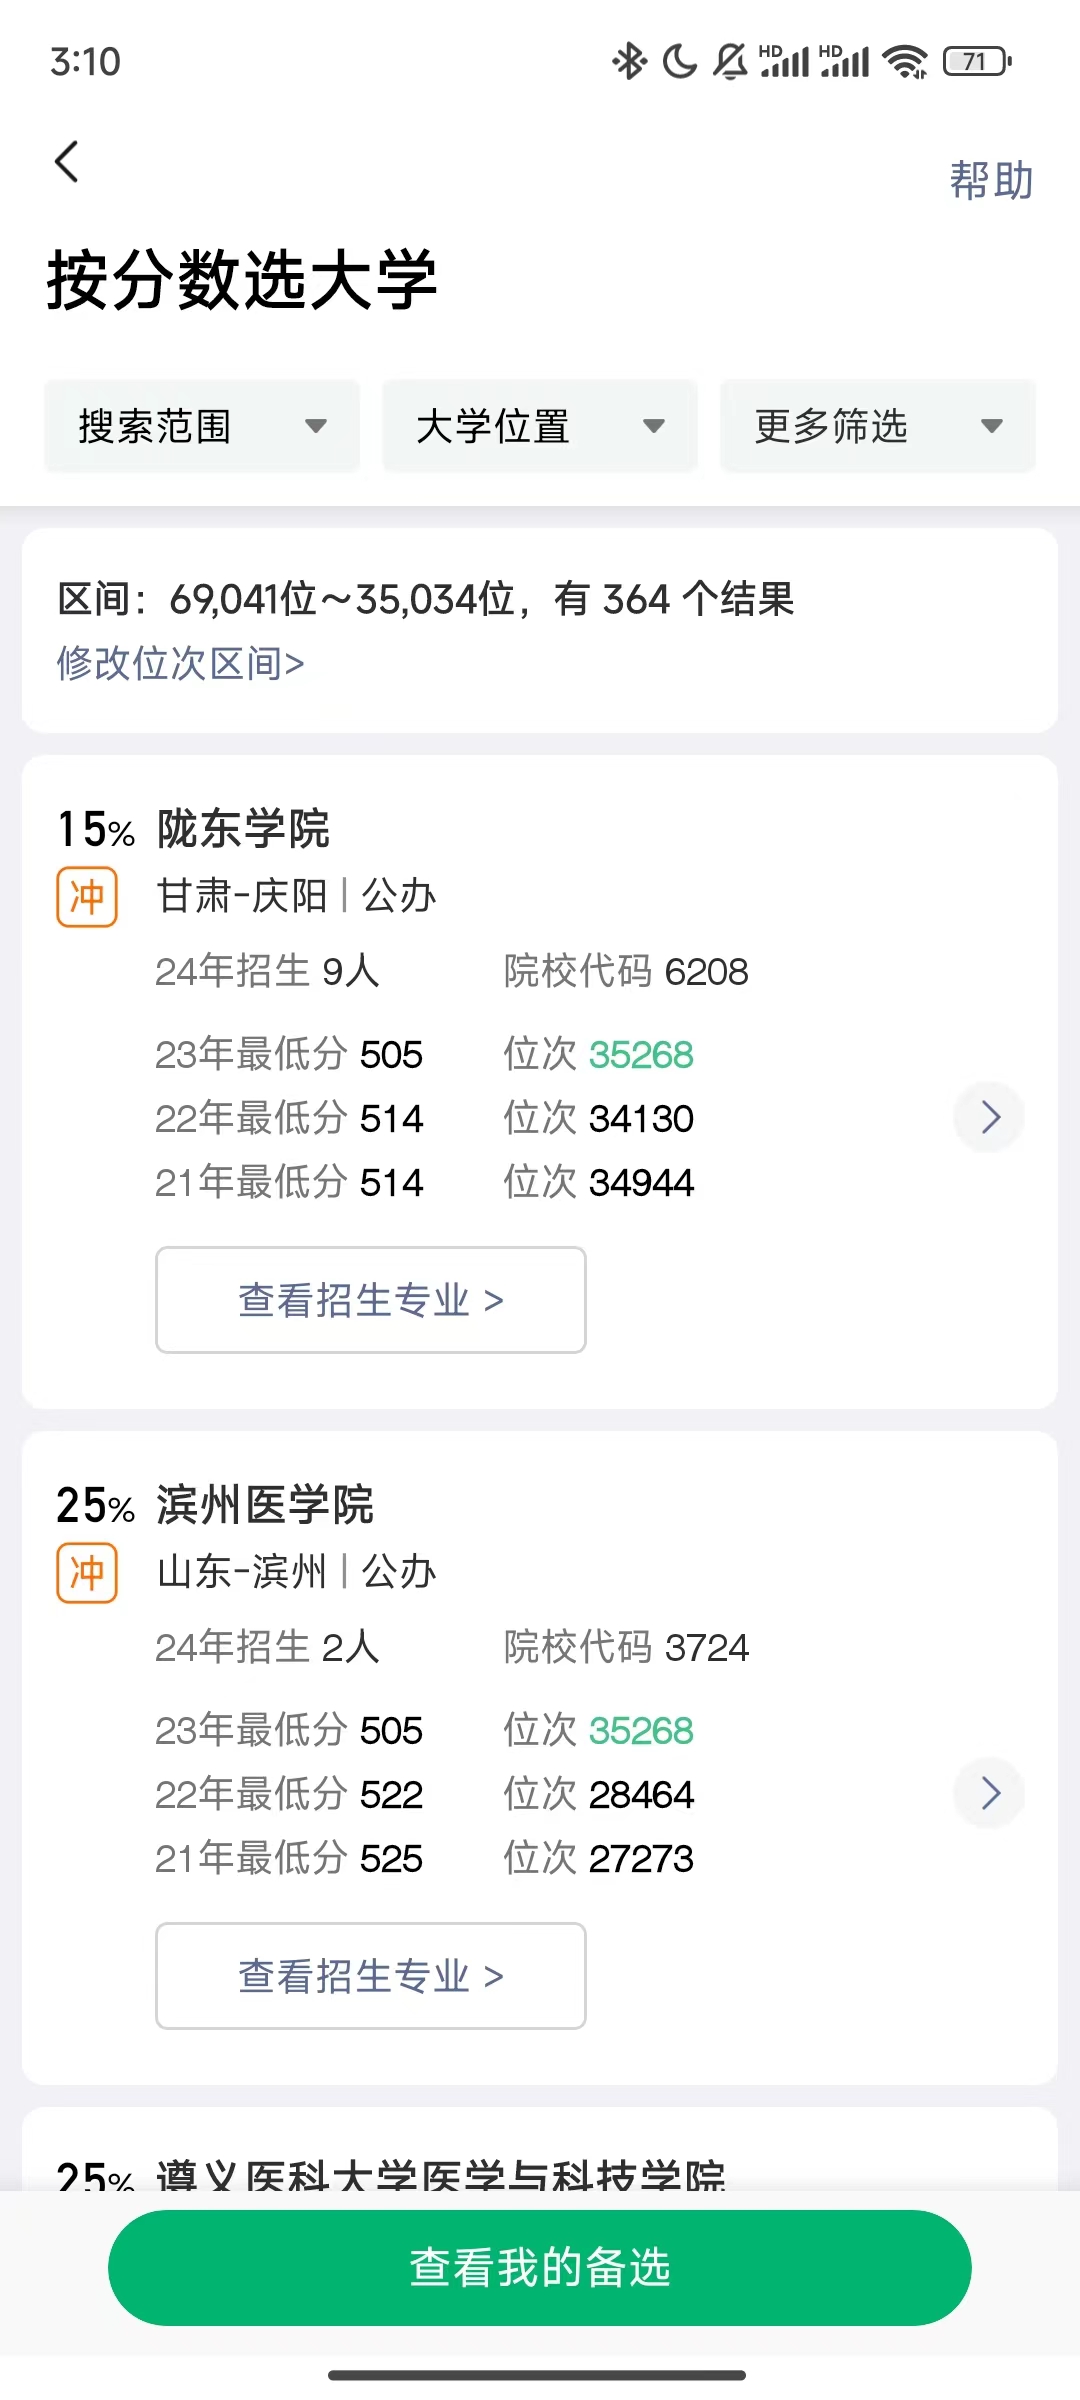
Task: Tap the muted notification bell icon
Action: [x=730, y=62]
